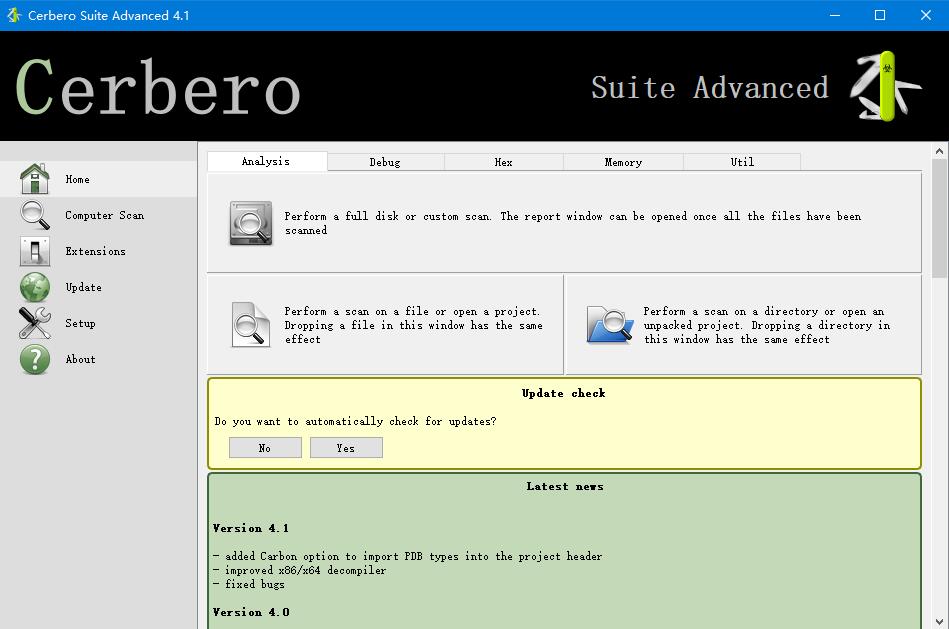Close the Cerbero Suite window

926,15
